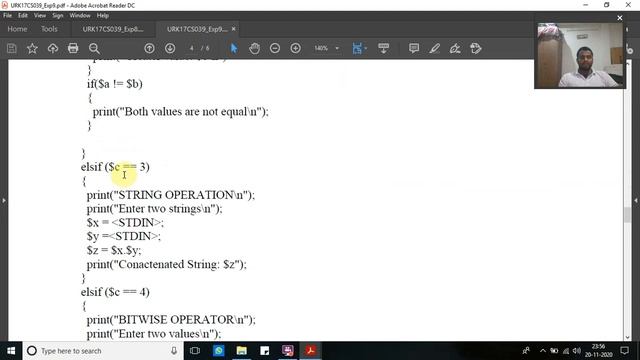This screenshot has height=360, width=640.
Task: Open Task View on the taskbar
Action: tap(195, 351)
